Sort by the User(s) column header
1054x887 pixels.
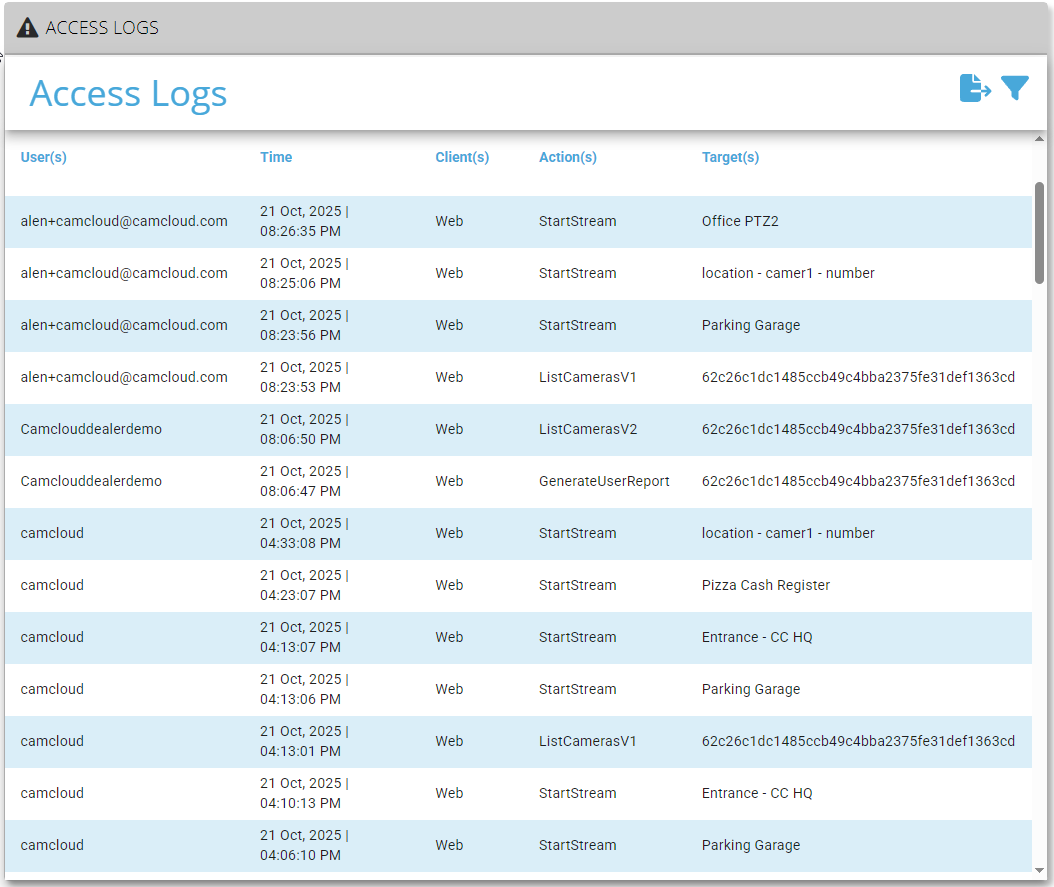44,157
